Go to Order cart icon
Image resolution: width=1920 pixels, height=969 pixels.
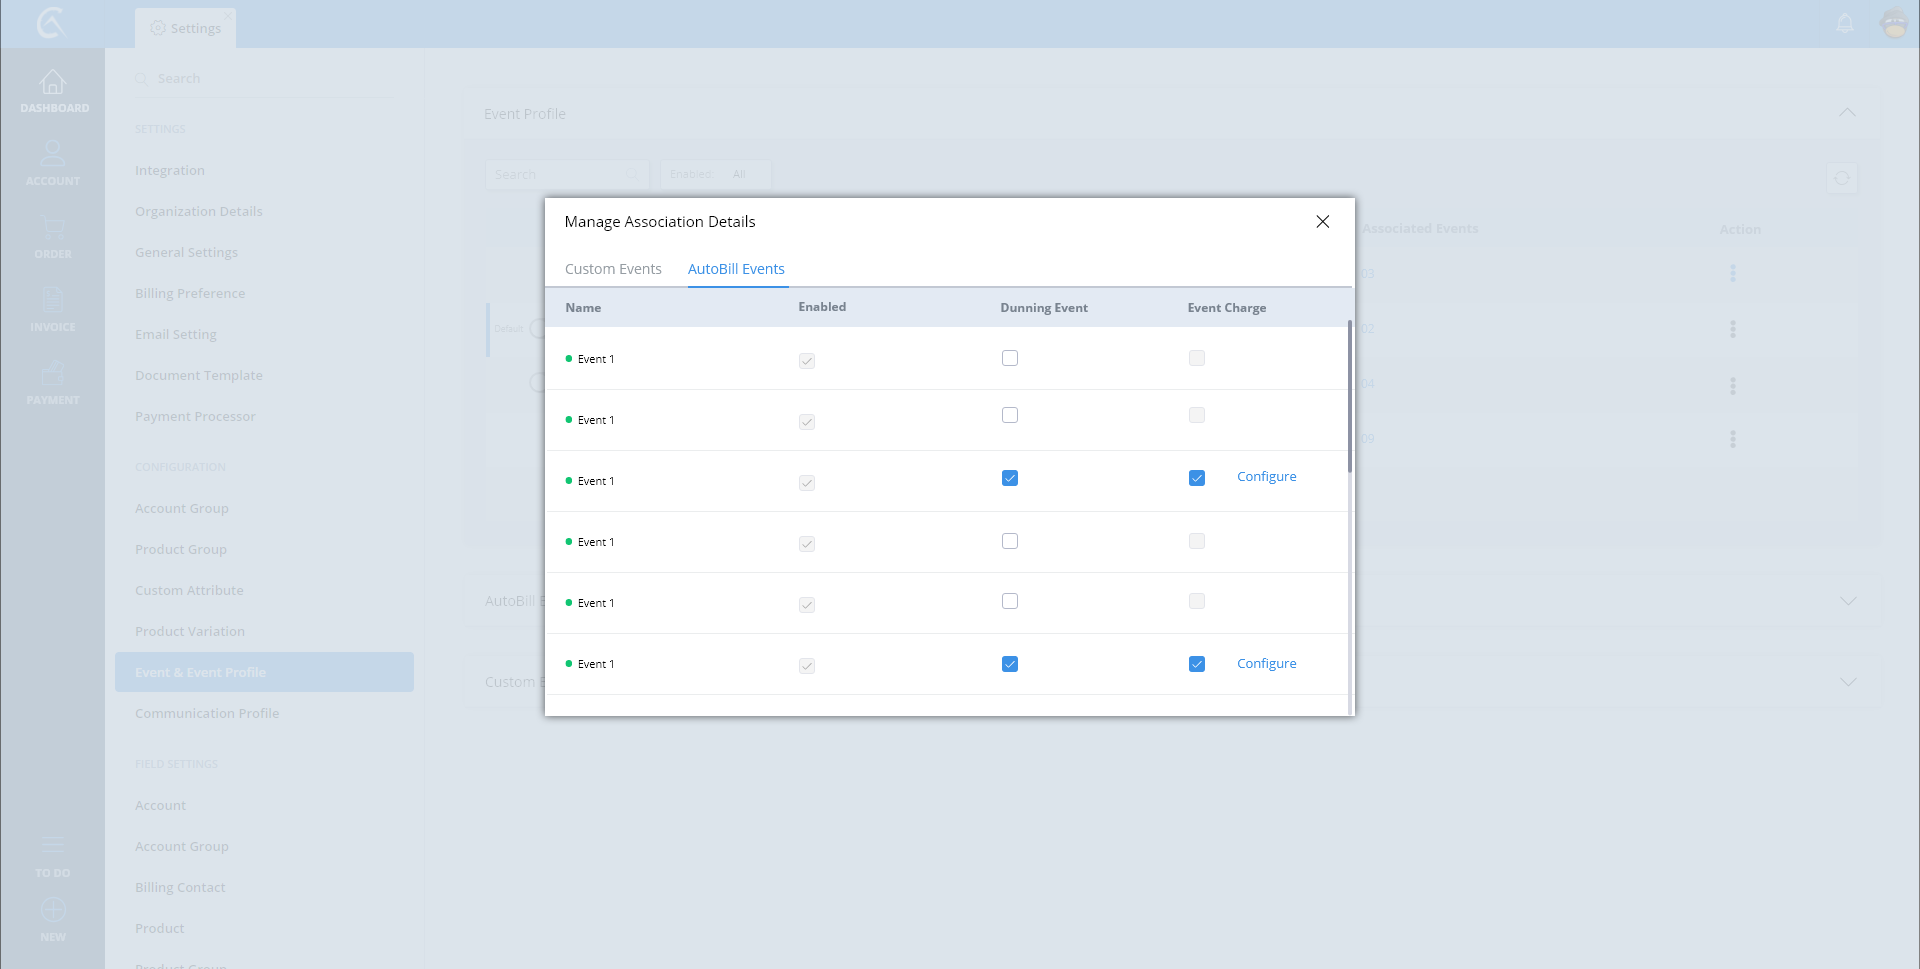(53, 228)
